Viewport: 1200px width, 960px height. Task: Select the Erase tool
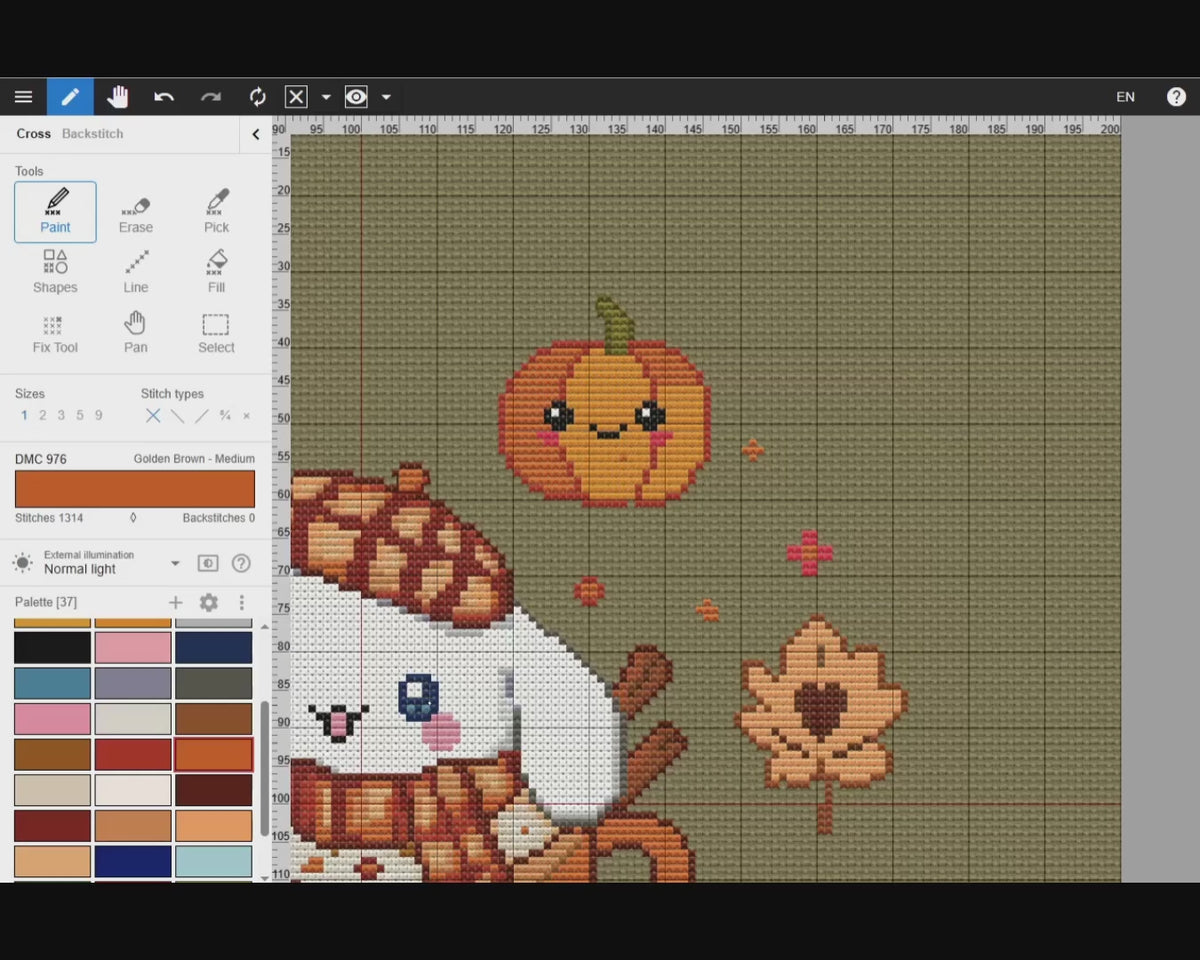pyautogui.click(x=136, y=212)
